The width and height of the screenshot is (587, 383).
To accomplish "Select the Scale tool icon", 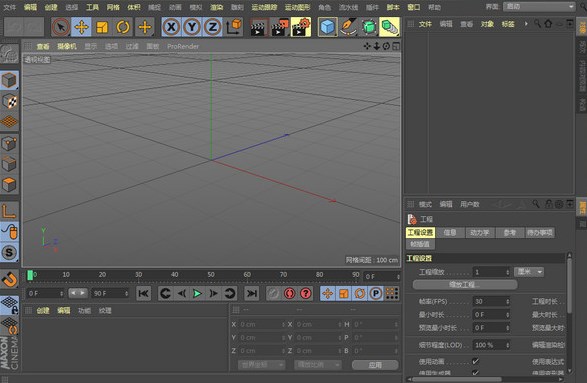I will pyautogui.click(x=102, y=27).
